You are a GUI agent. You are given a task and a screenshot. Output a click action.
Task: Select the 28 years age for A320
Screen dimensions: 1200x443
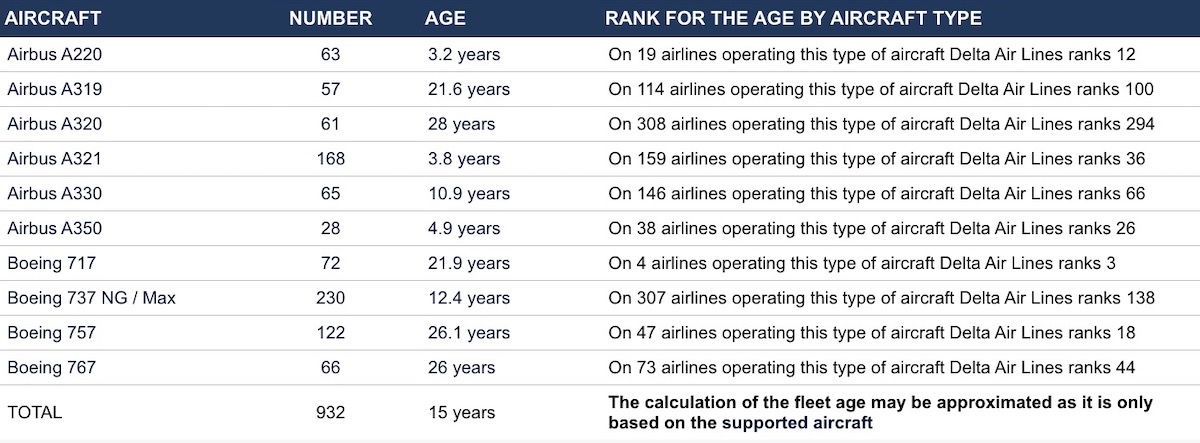pyautogui.click(x=460, y=124)
